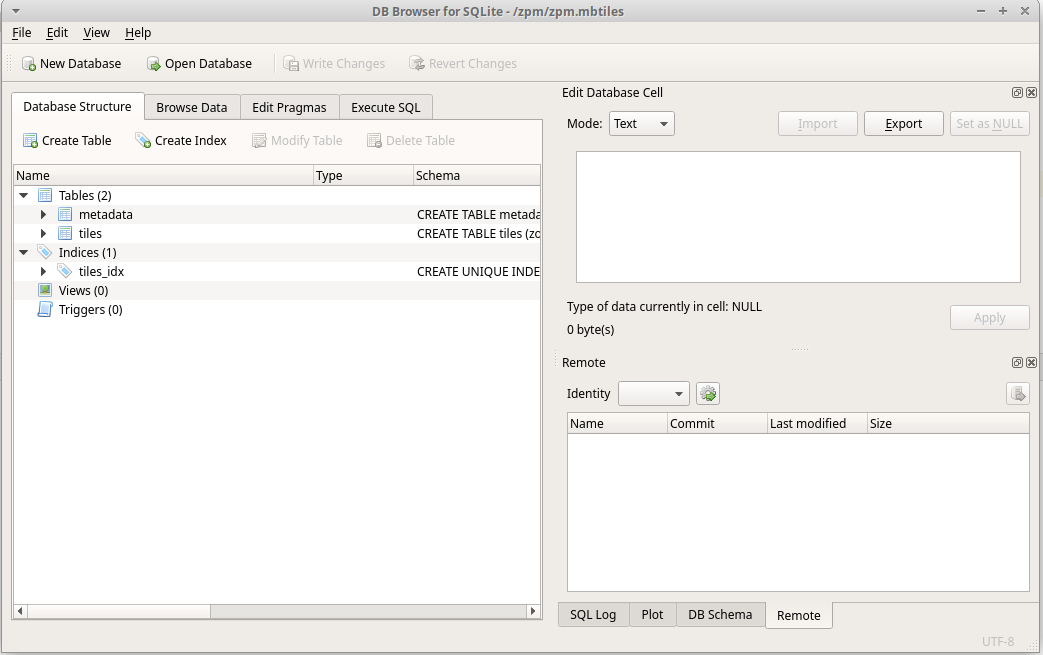1043x655 pixels.
Task: Switch to the SQL Log tab
Action: coord(593,614)
